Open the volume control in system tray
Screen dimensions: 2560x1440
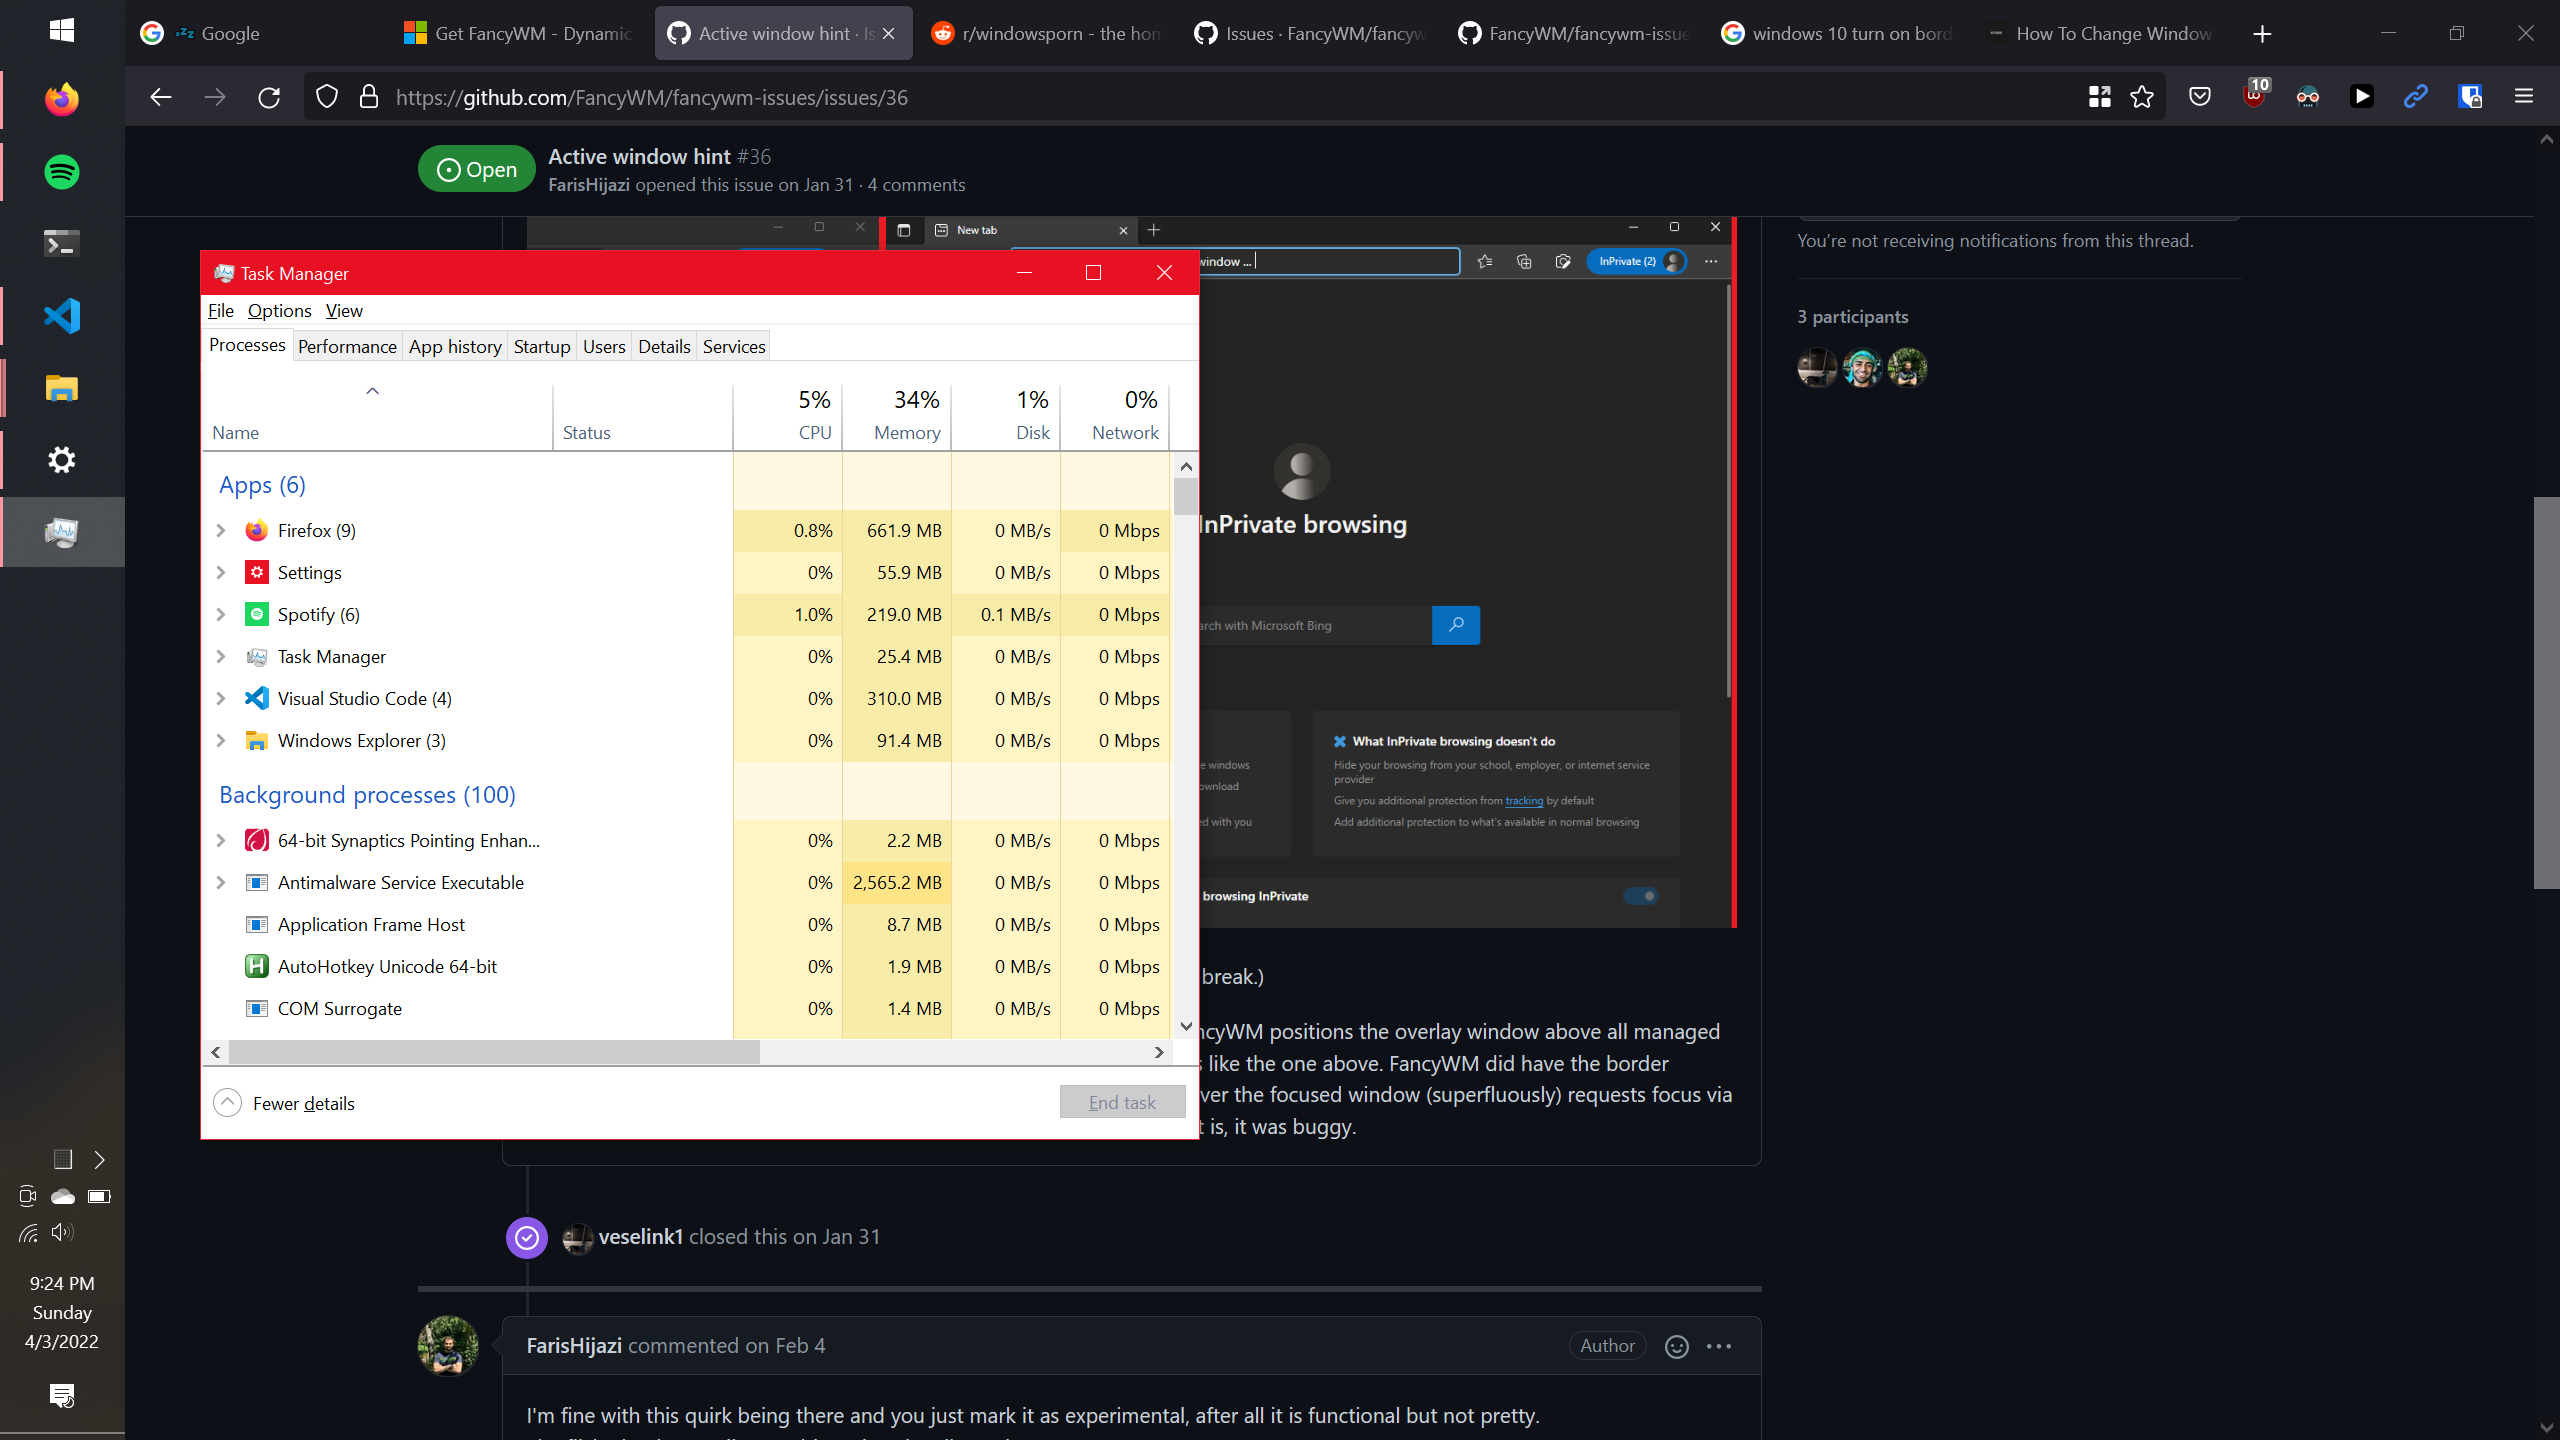(x=63, y=1232)
